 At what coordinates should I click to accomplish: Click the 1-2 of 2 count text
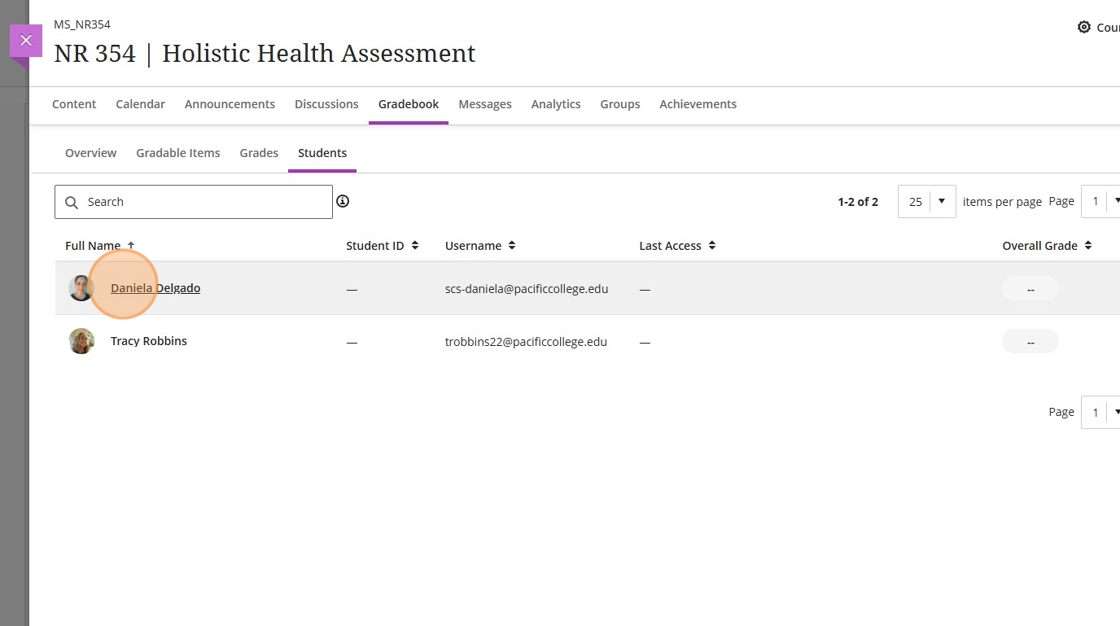(x=858, y=202)
